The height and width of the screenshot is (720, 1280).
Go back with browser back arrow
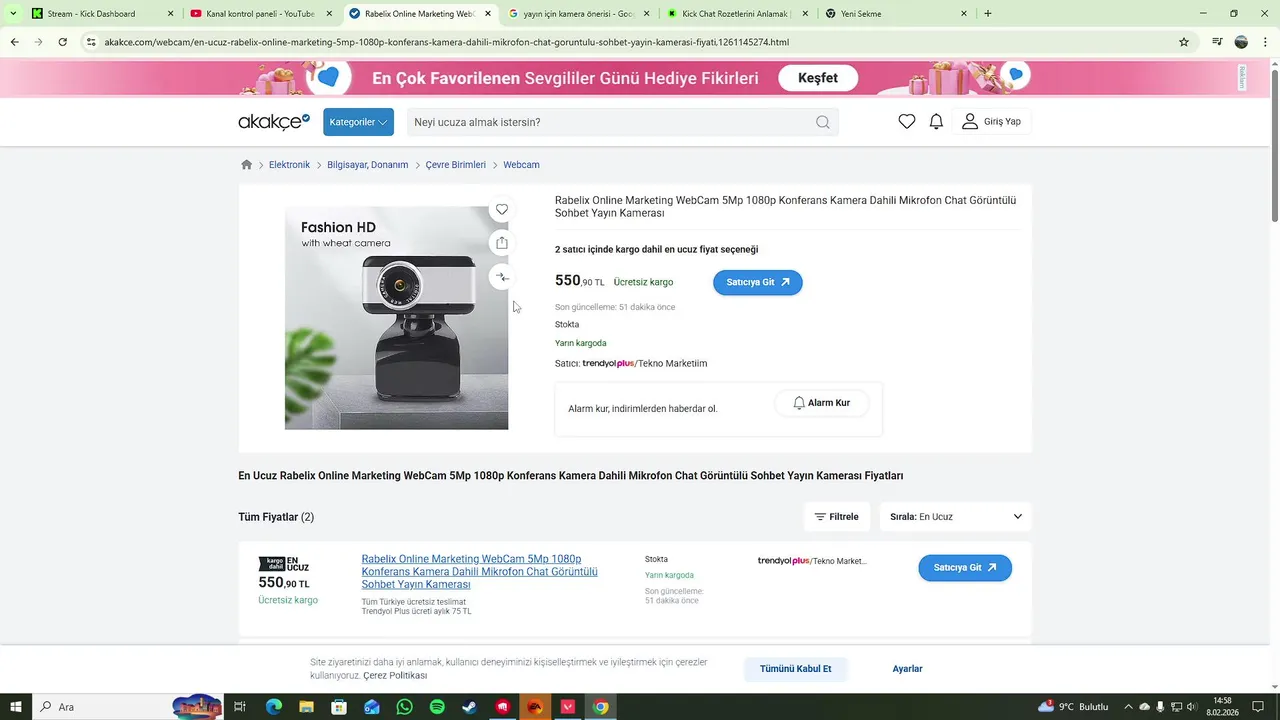coord(14,42)
